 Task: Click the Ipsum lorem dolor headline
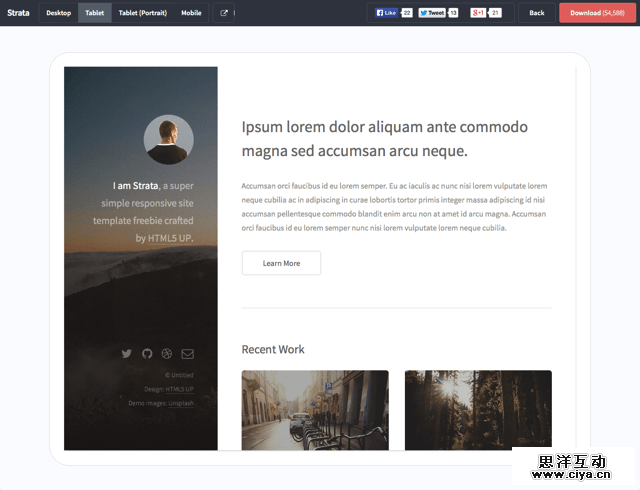tap(384, 139)
